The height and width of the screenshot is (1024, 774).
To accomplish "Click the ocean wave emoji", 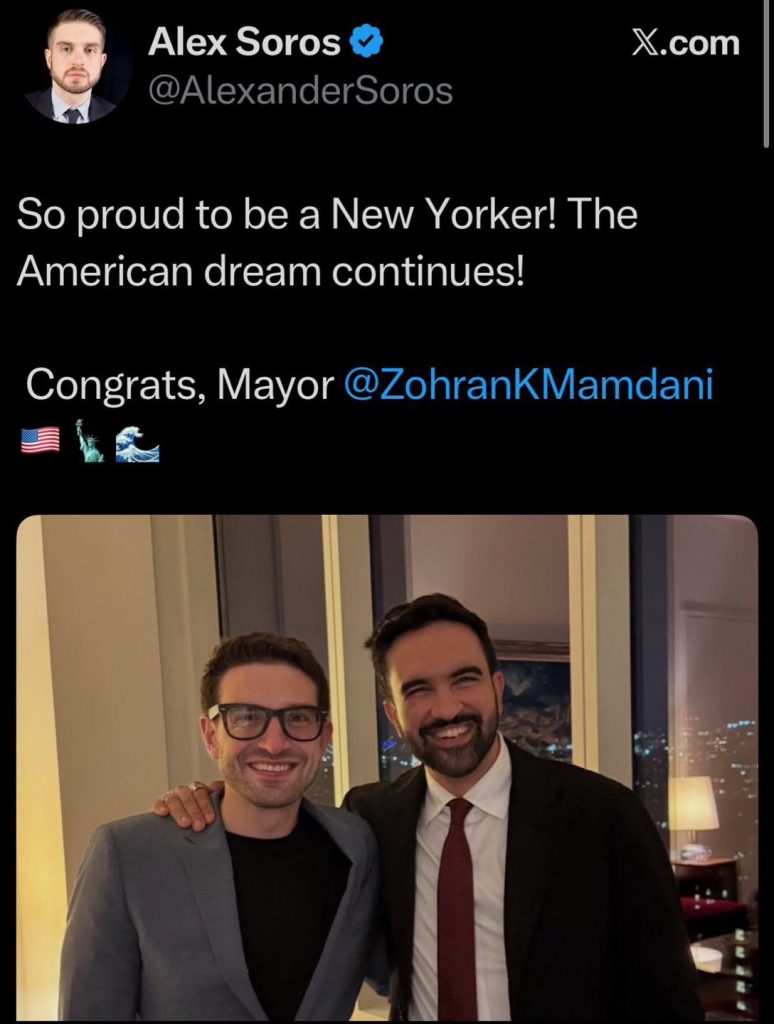I will tap(137, 442).
